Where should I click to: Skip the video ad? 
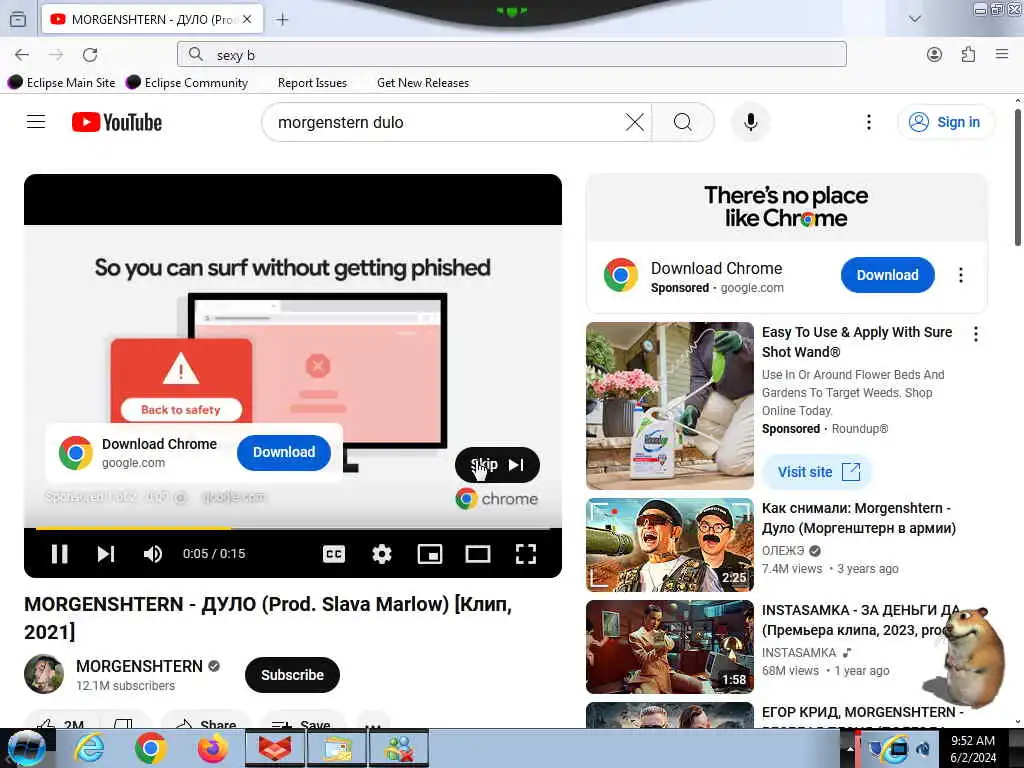coord(497,465)
